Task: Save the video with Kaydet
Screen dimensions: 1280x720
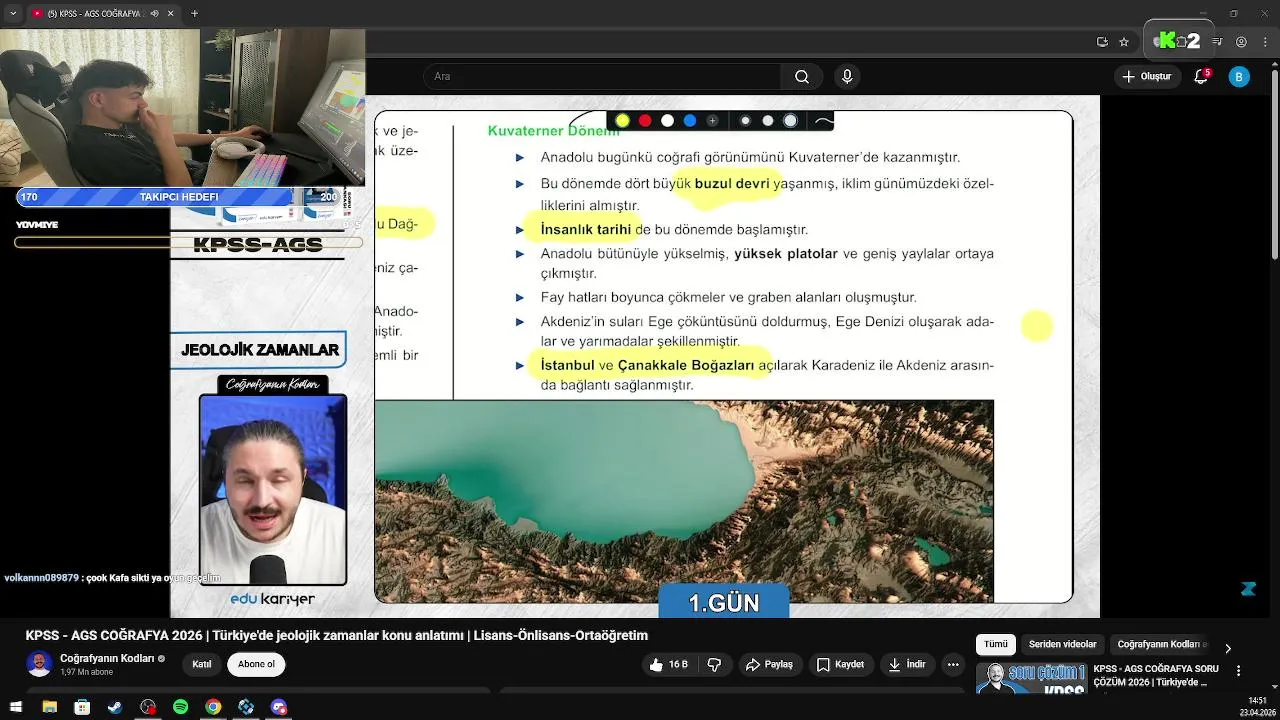Action: [x=840, y=665]
